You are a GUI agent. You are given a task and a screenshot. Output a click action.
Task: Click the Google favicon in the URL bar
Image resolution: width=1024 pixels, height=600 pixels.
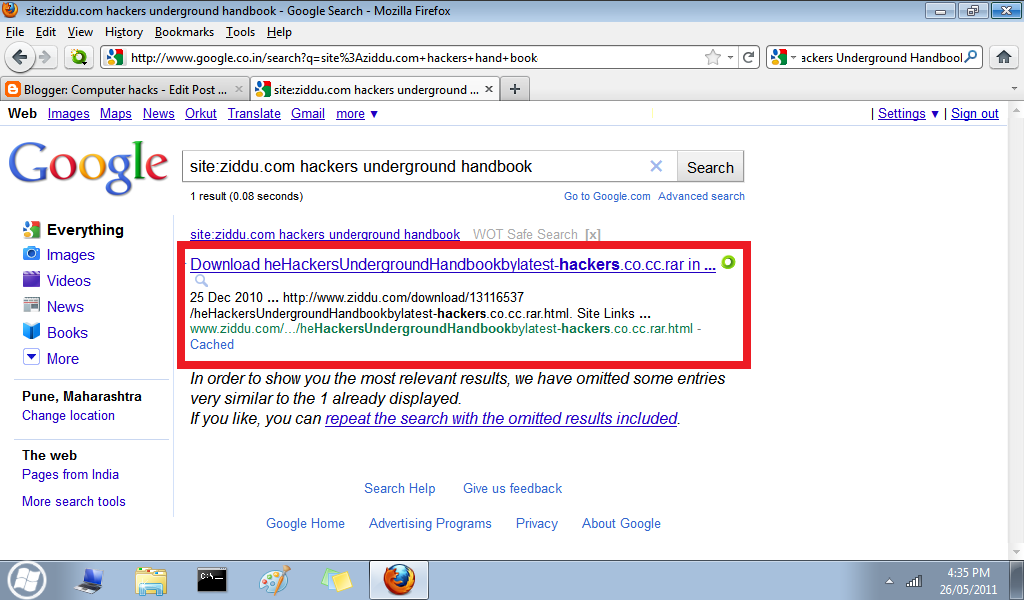(x=115, y=57)
